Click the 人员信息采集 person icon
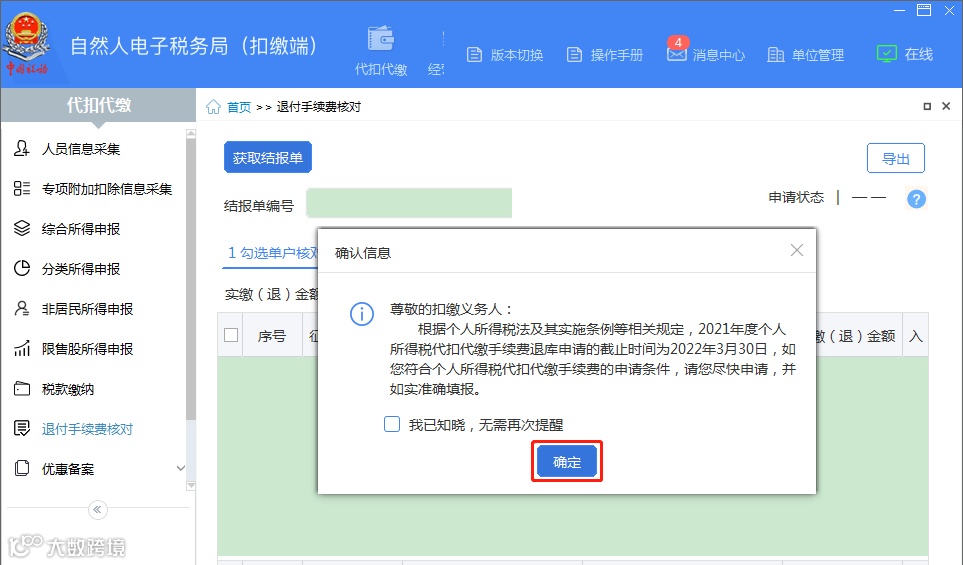 (21, 148)
